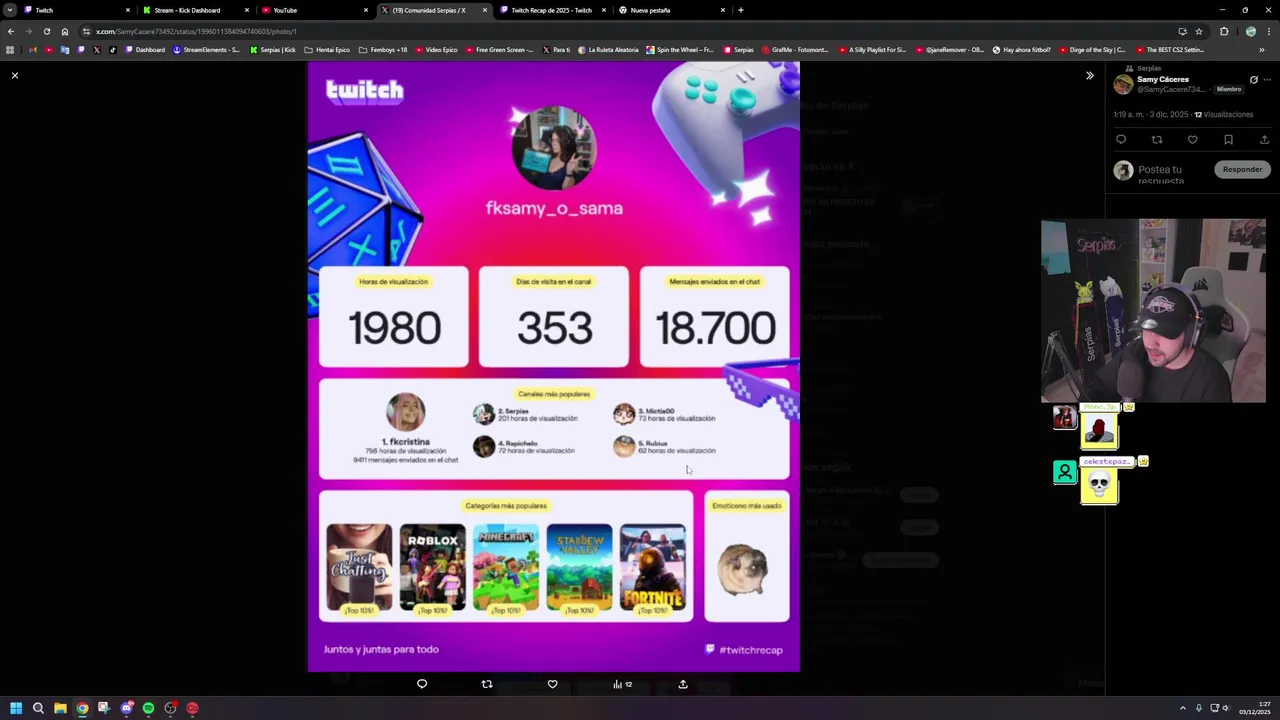
Task: Open Gmail bookmark icon
Action: tap(33, 50)
